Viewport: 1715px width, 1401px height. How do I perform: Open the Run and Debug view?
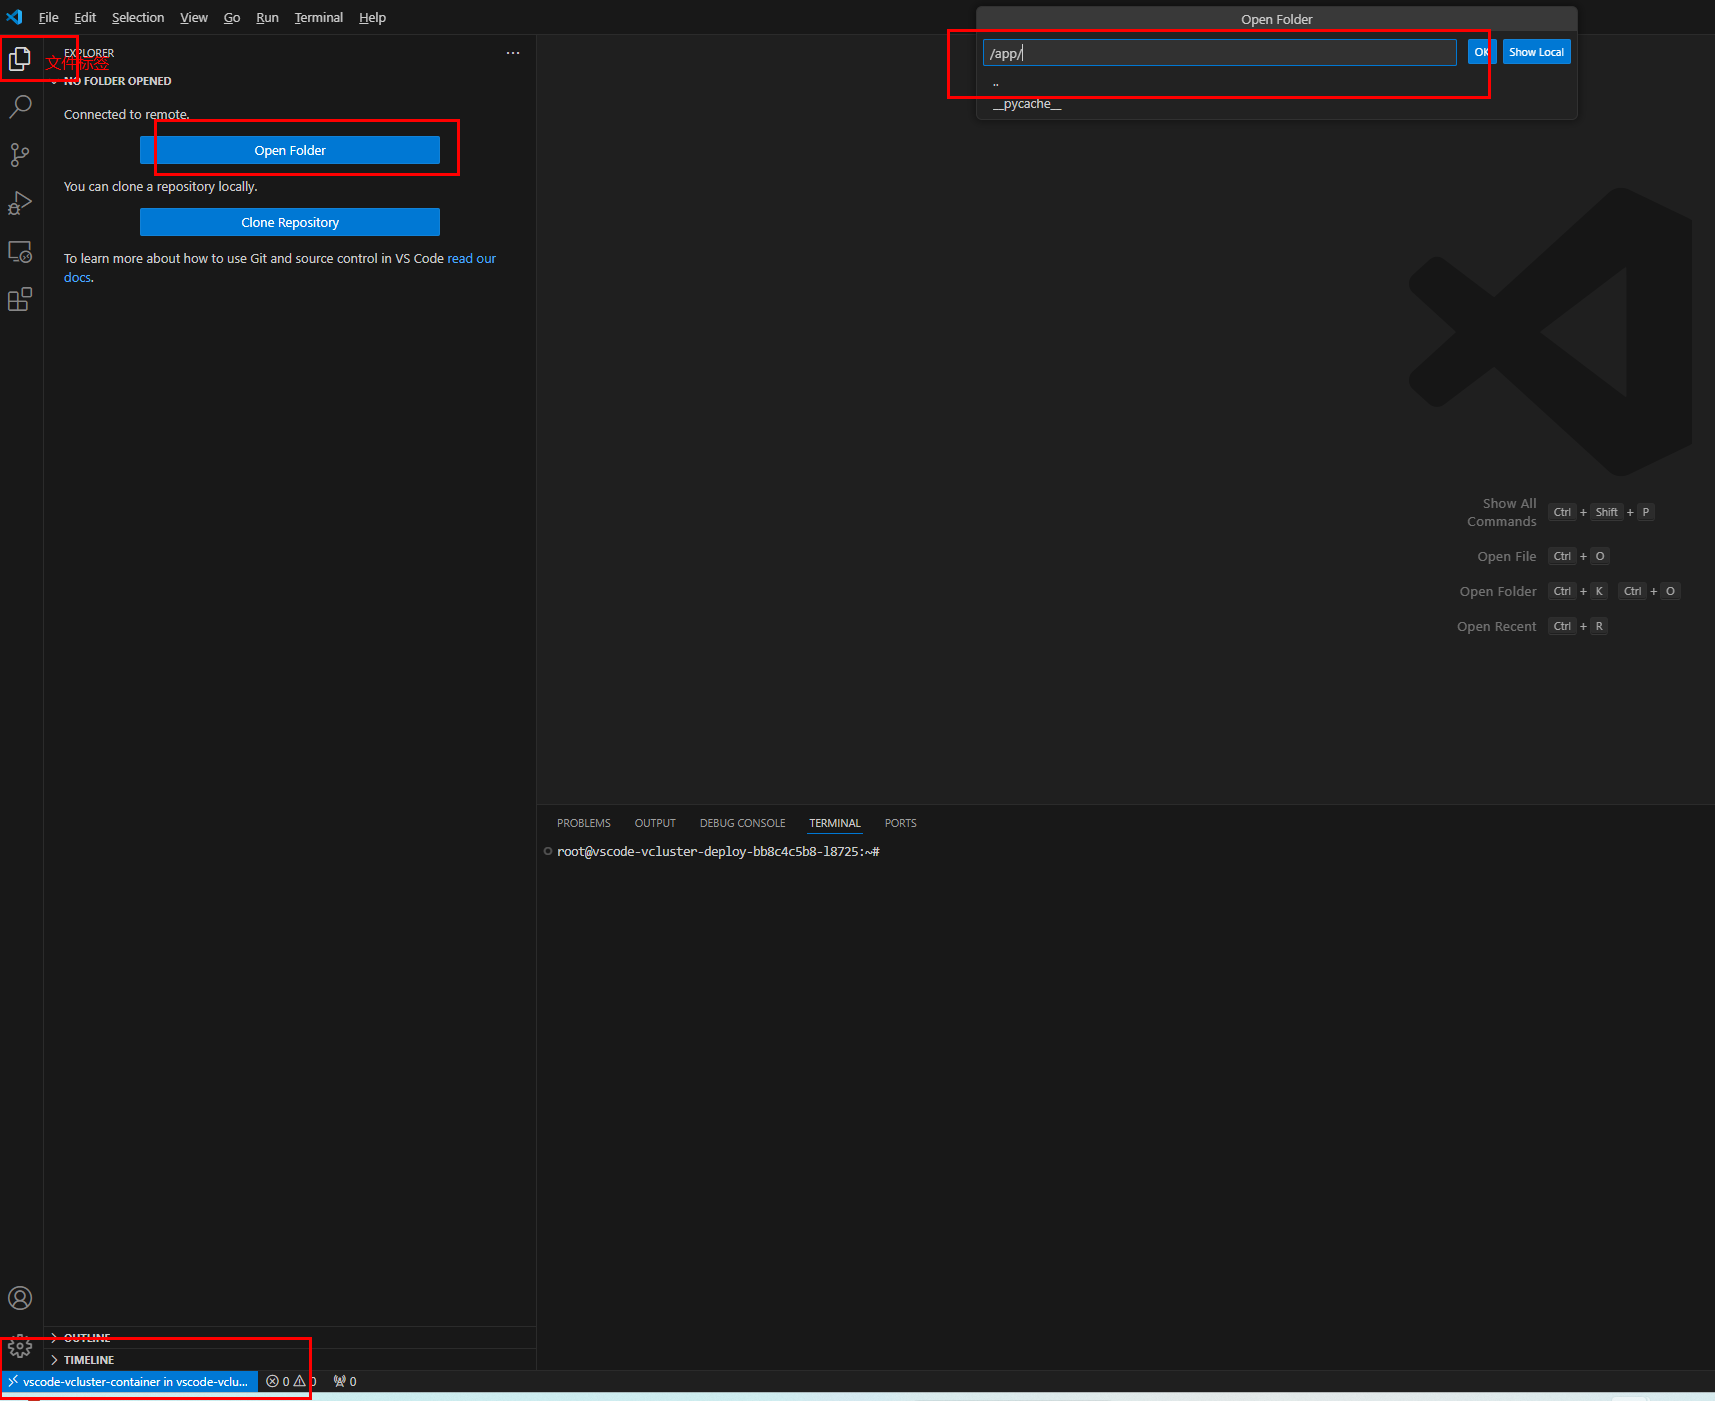pyautogui.click(x=20, y=203)
